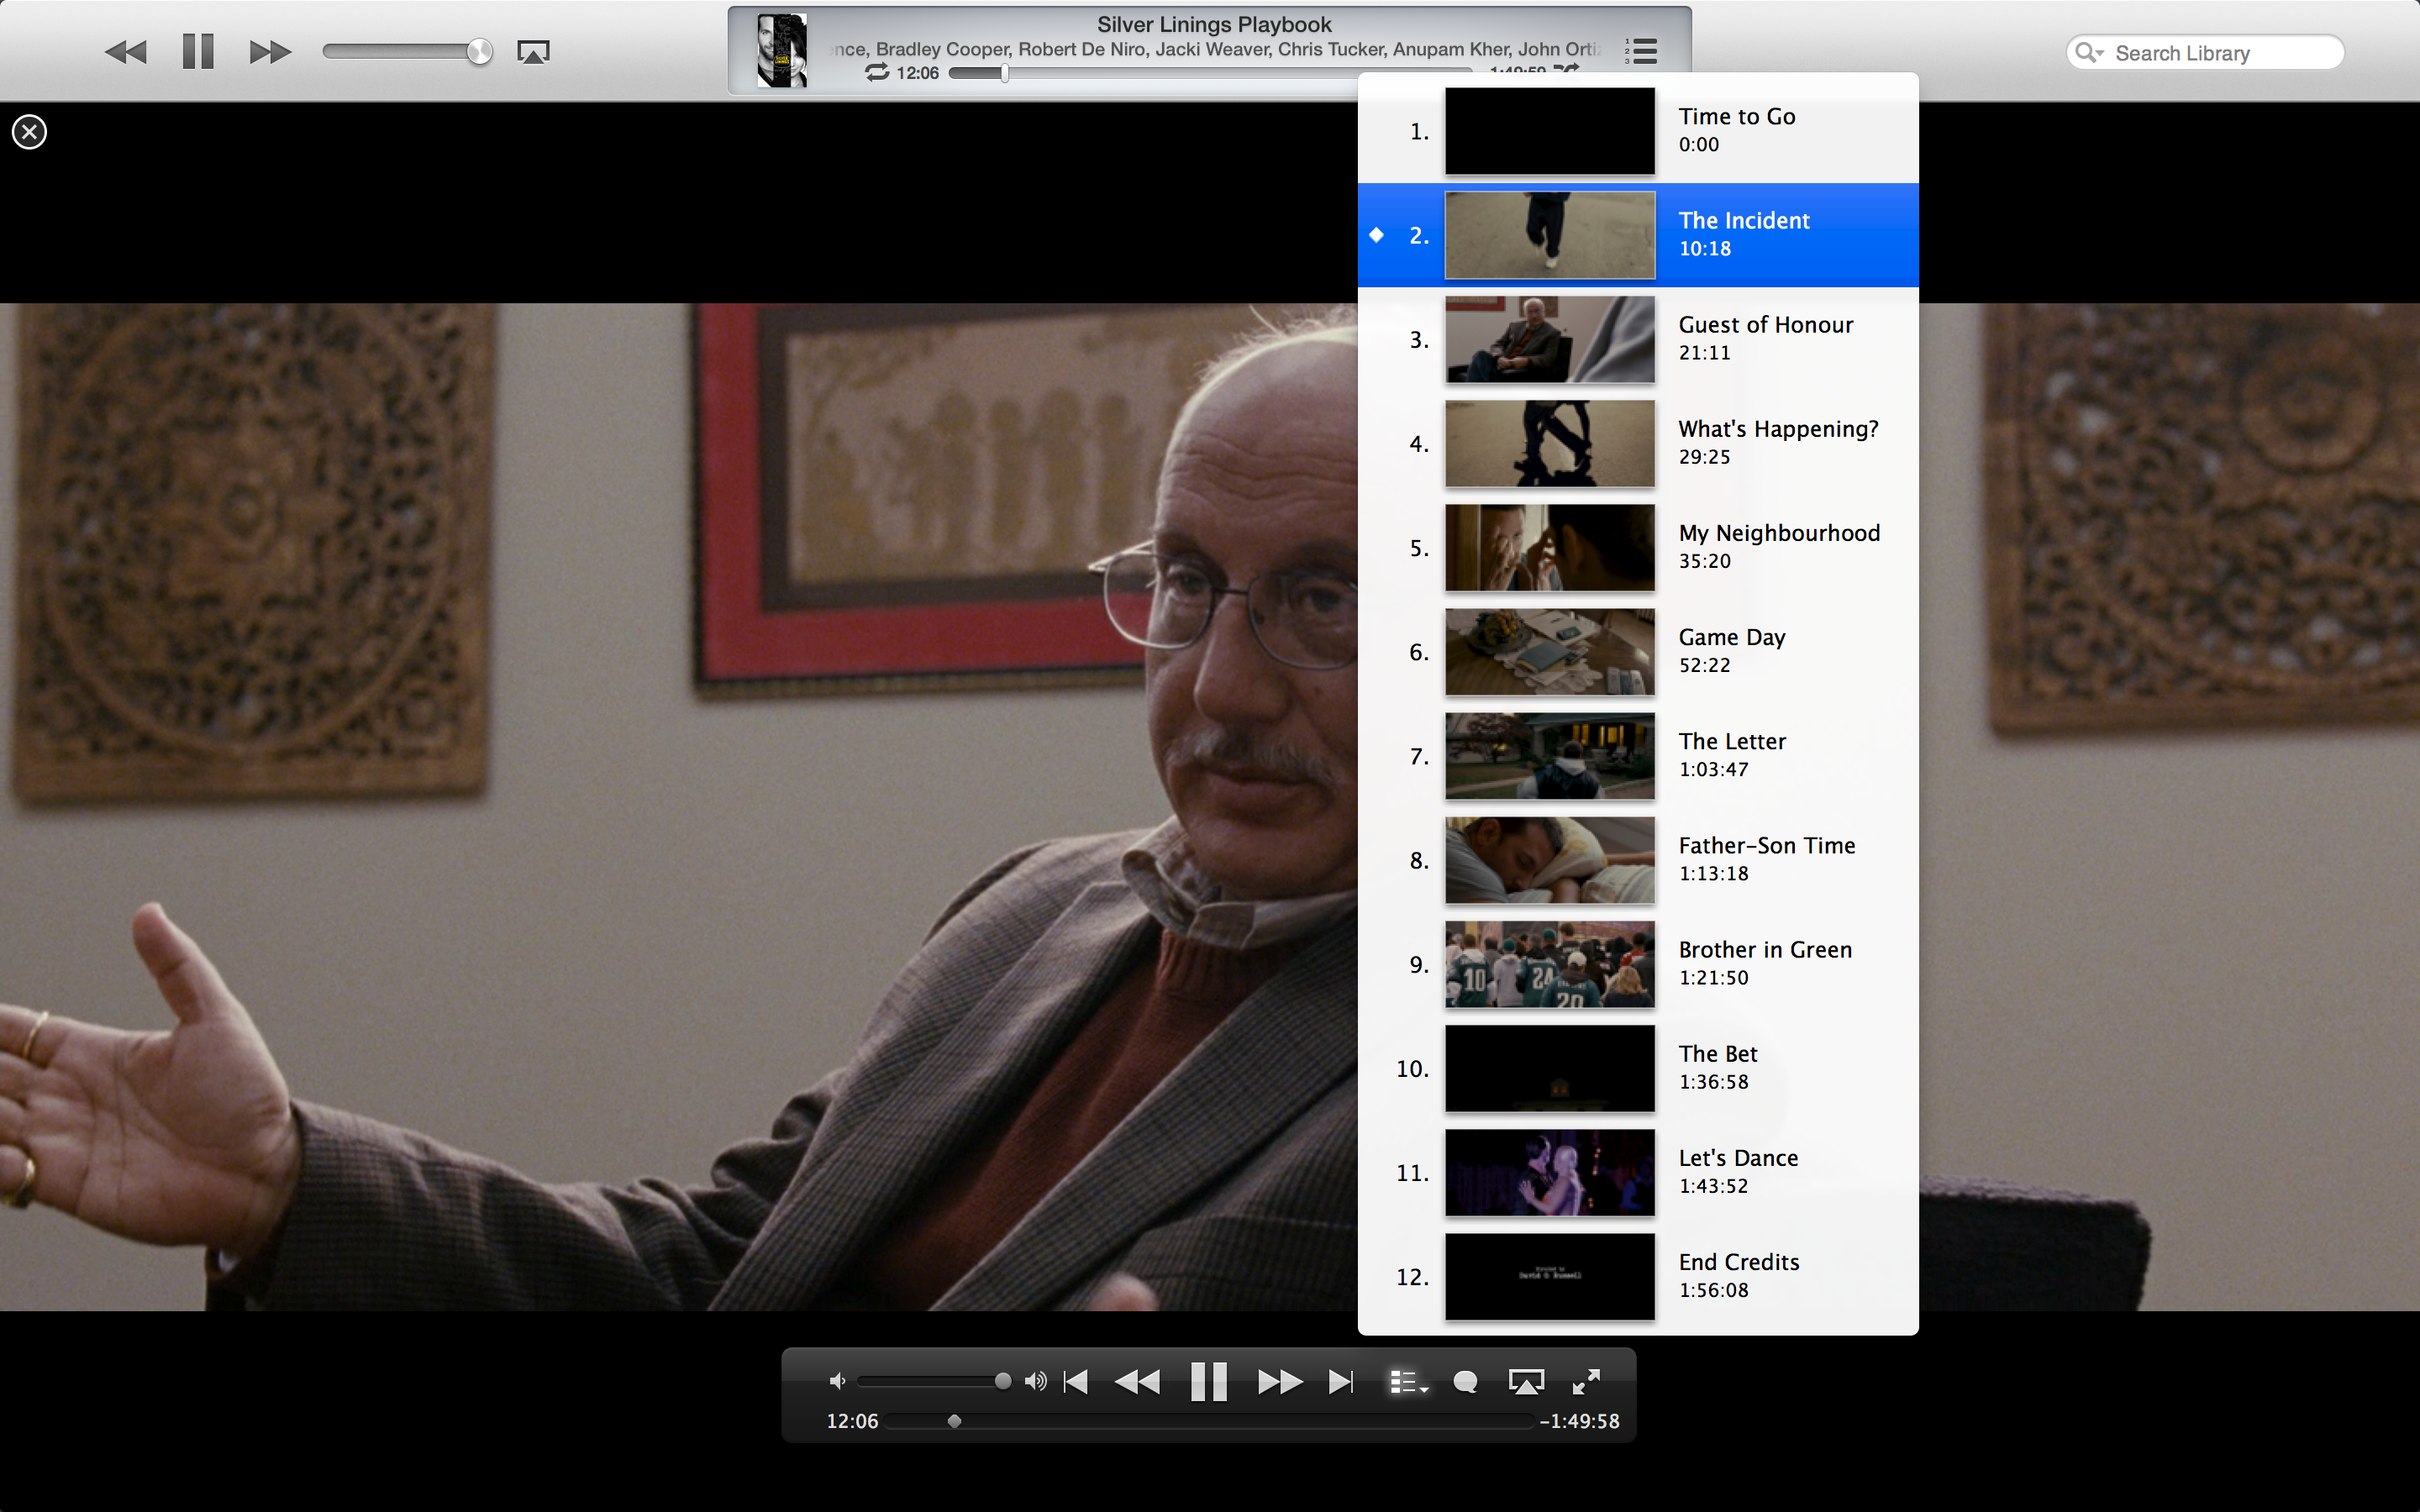Click the 10:18 timestamp under The Incident
This screenshot has width=2420, height=1512.
pyautogui.click(x=1704, y=248)
